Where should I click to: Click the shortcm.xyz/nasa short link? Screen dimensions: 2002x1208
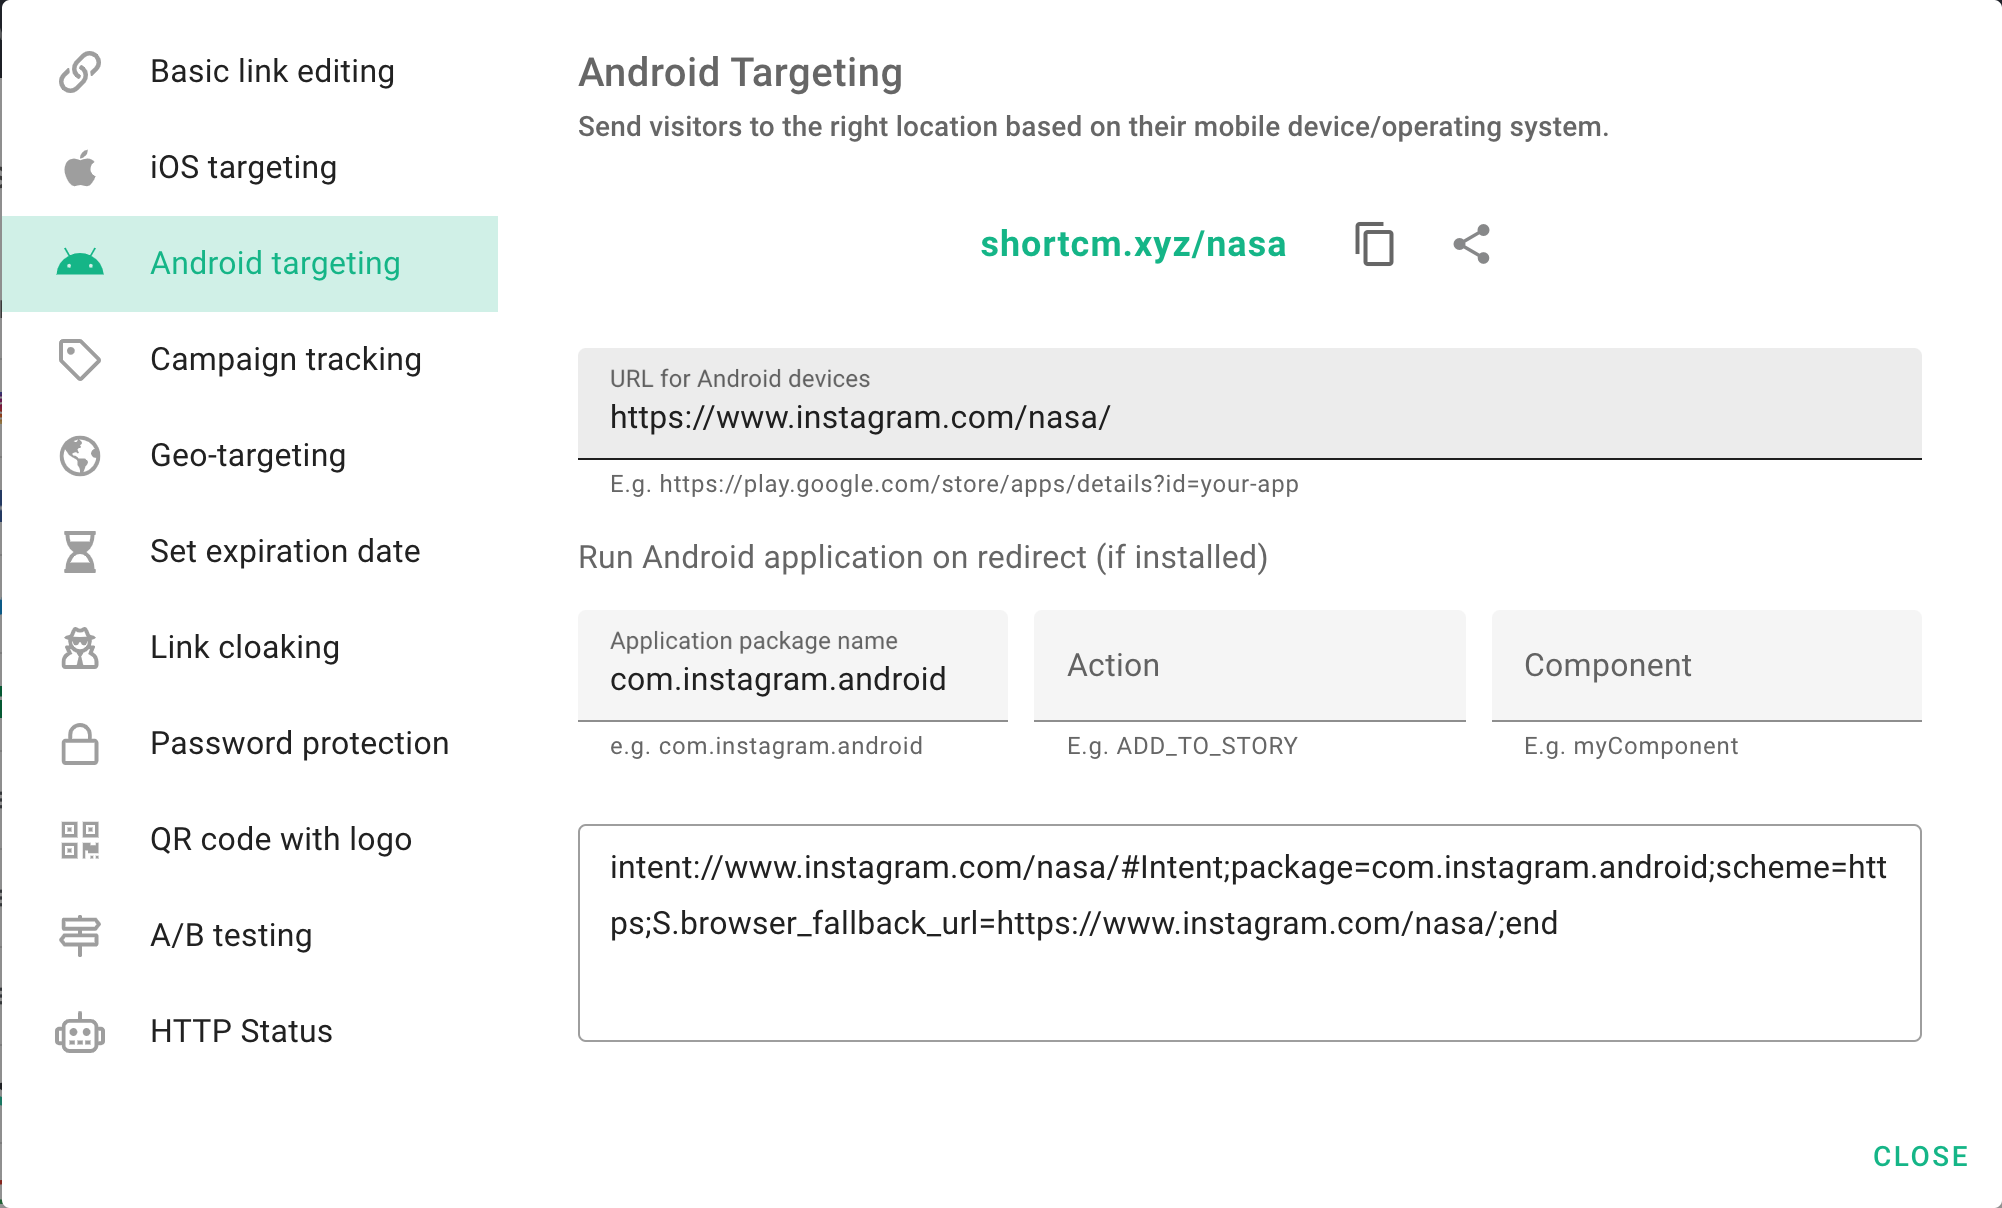(x=1133, y=244)
